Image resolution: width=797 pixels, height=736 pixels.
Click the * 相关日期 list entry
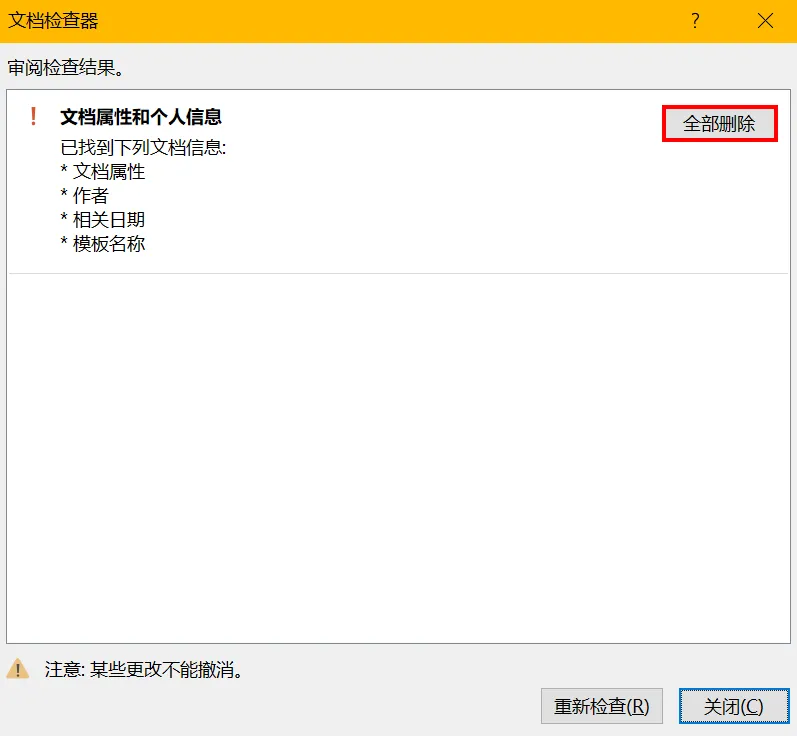[x=103, y=220]
